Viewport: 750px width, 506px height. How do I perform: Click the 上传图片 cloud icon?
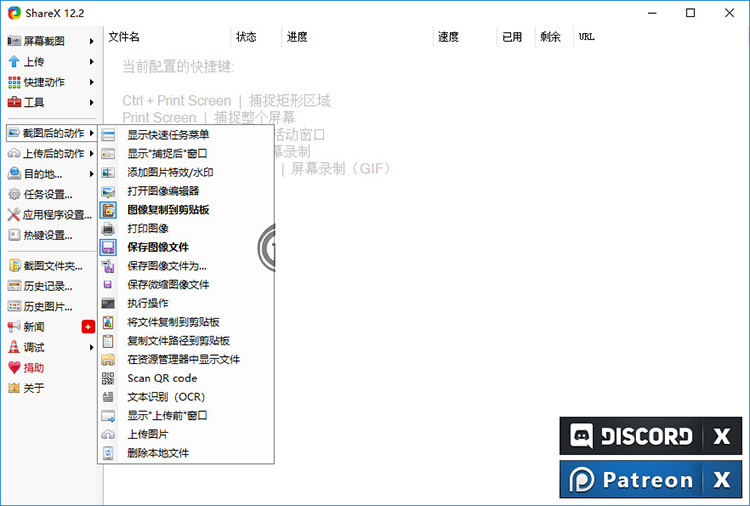pos(108,434)
